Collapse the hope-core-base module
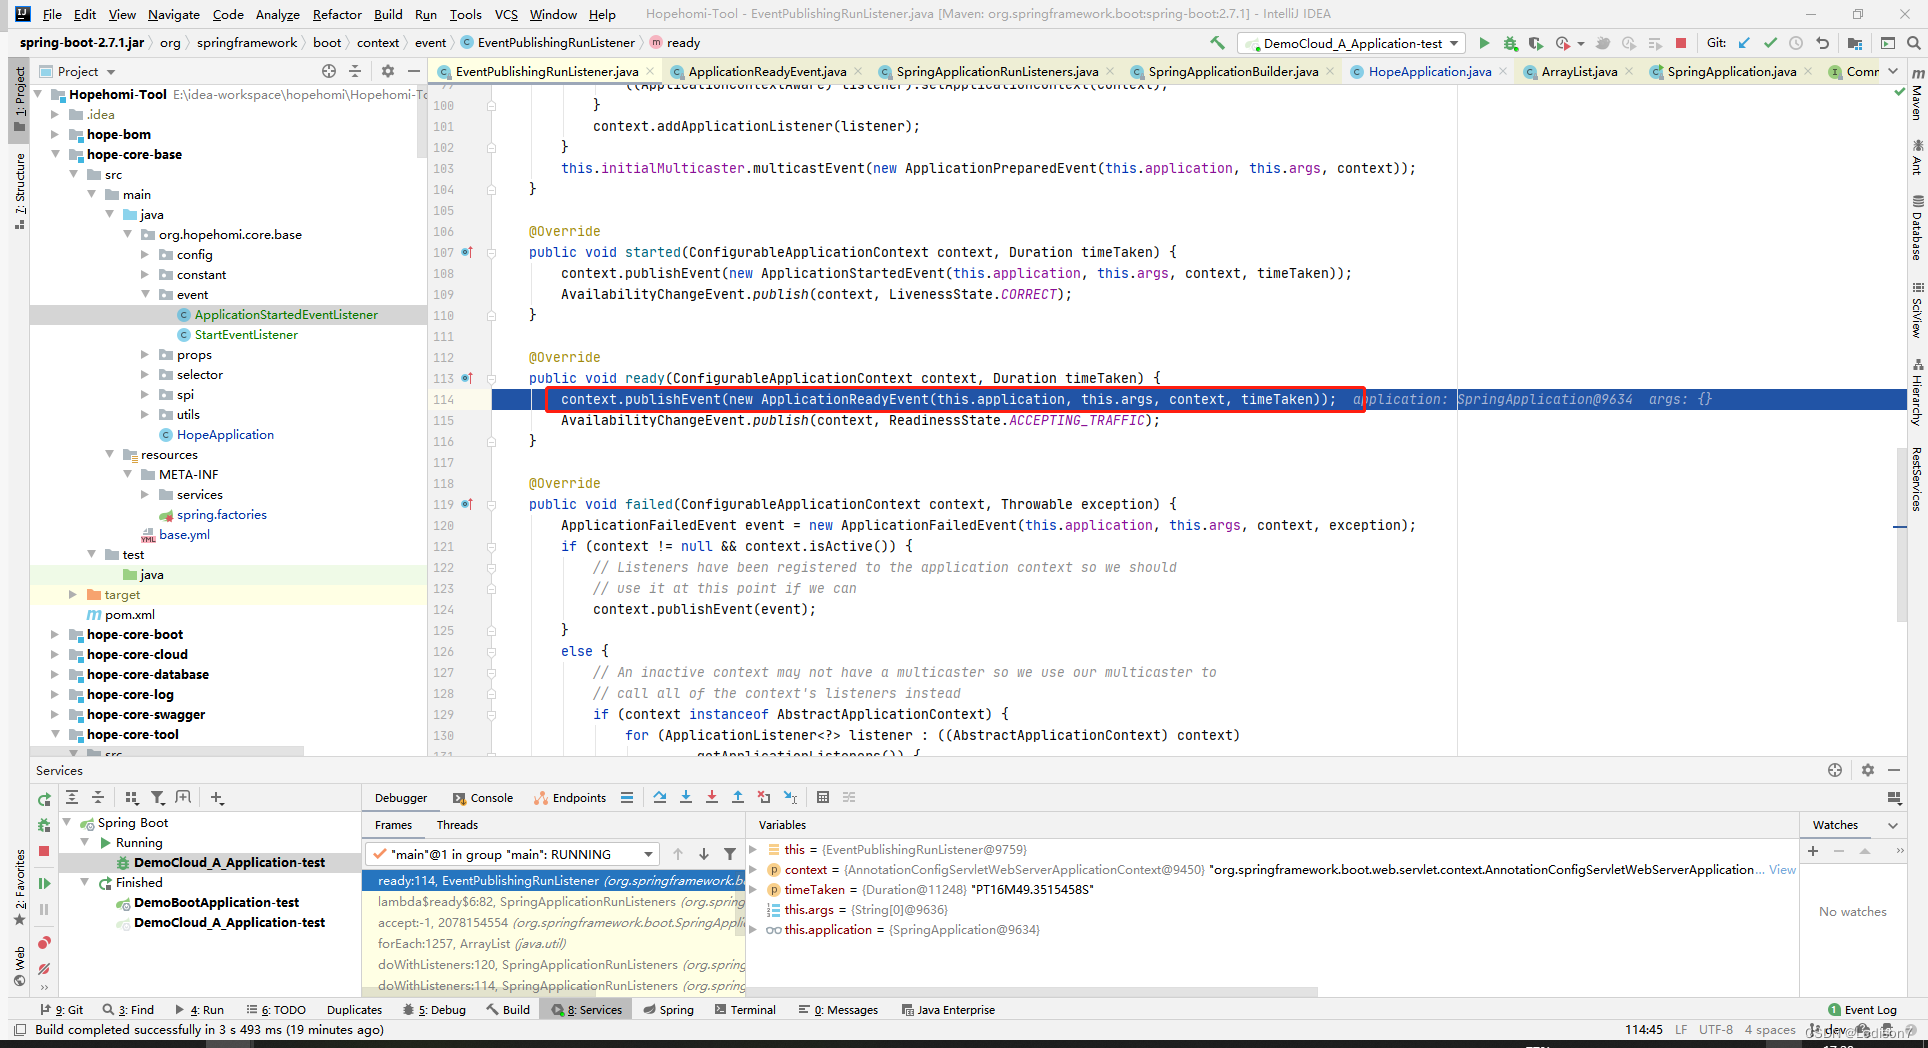 [x=55, y=154]
